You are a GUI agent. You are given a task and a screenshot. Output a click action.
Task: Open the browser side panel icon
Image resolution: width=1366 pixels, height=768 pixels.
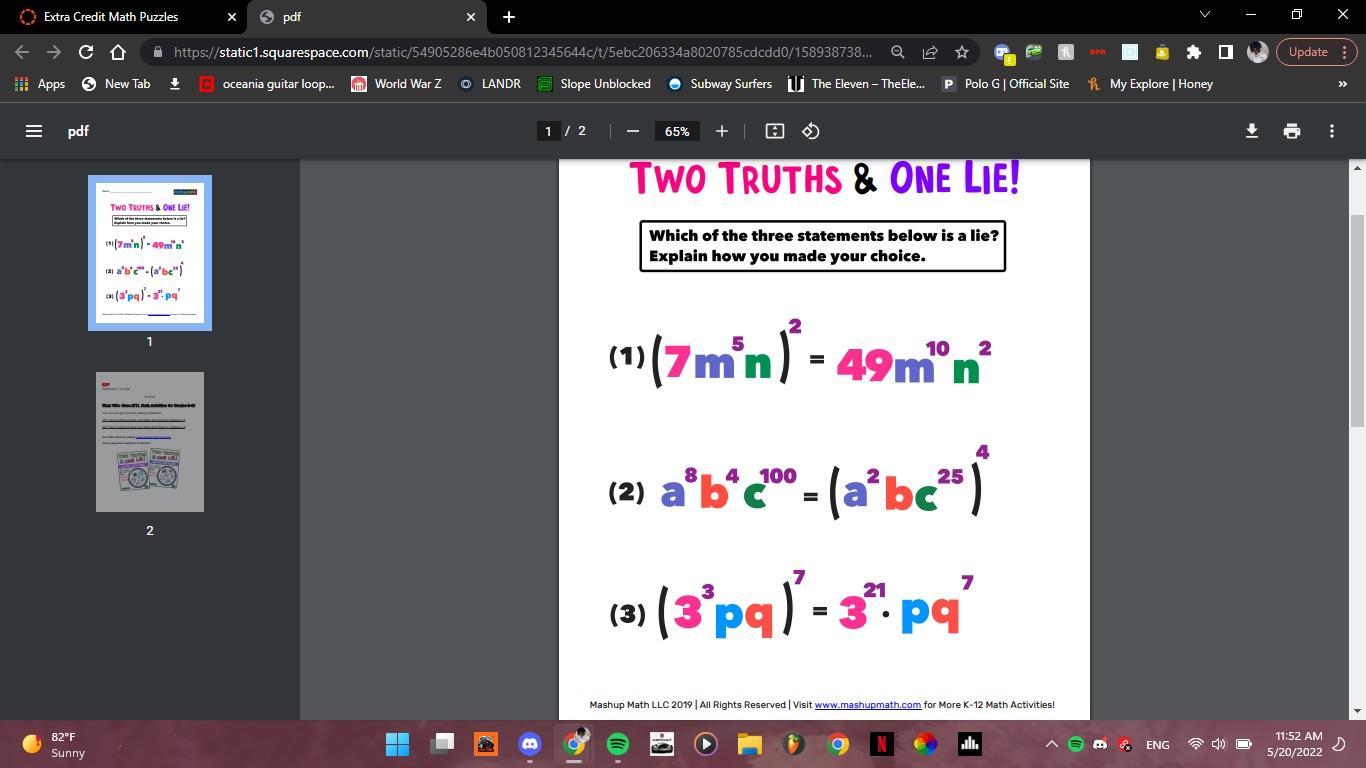coord(1225,52)
